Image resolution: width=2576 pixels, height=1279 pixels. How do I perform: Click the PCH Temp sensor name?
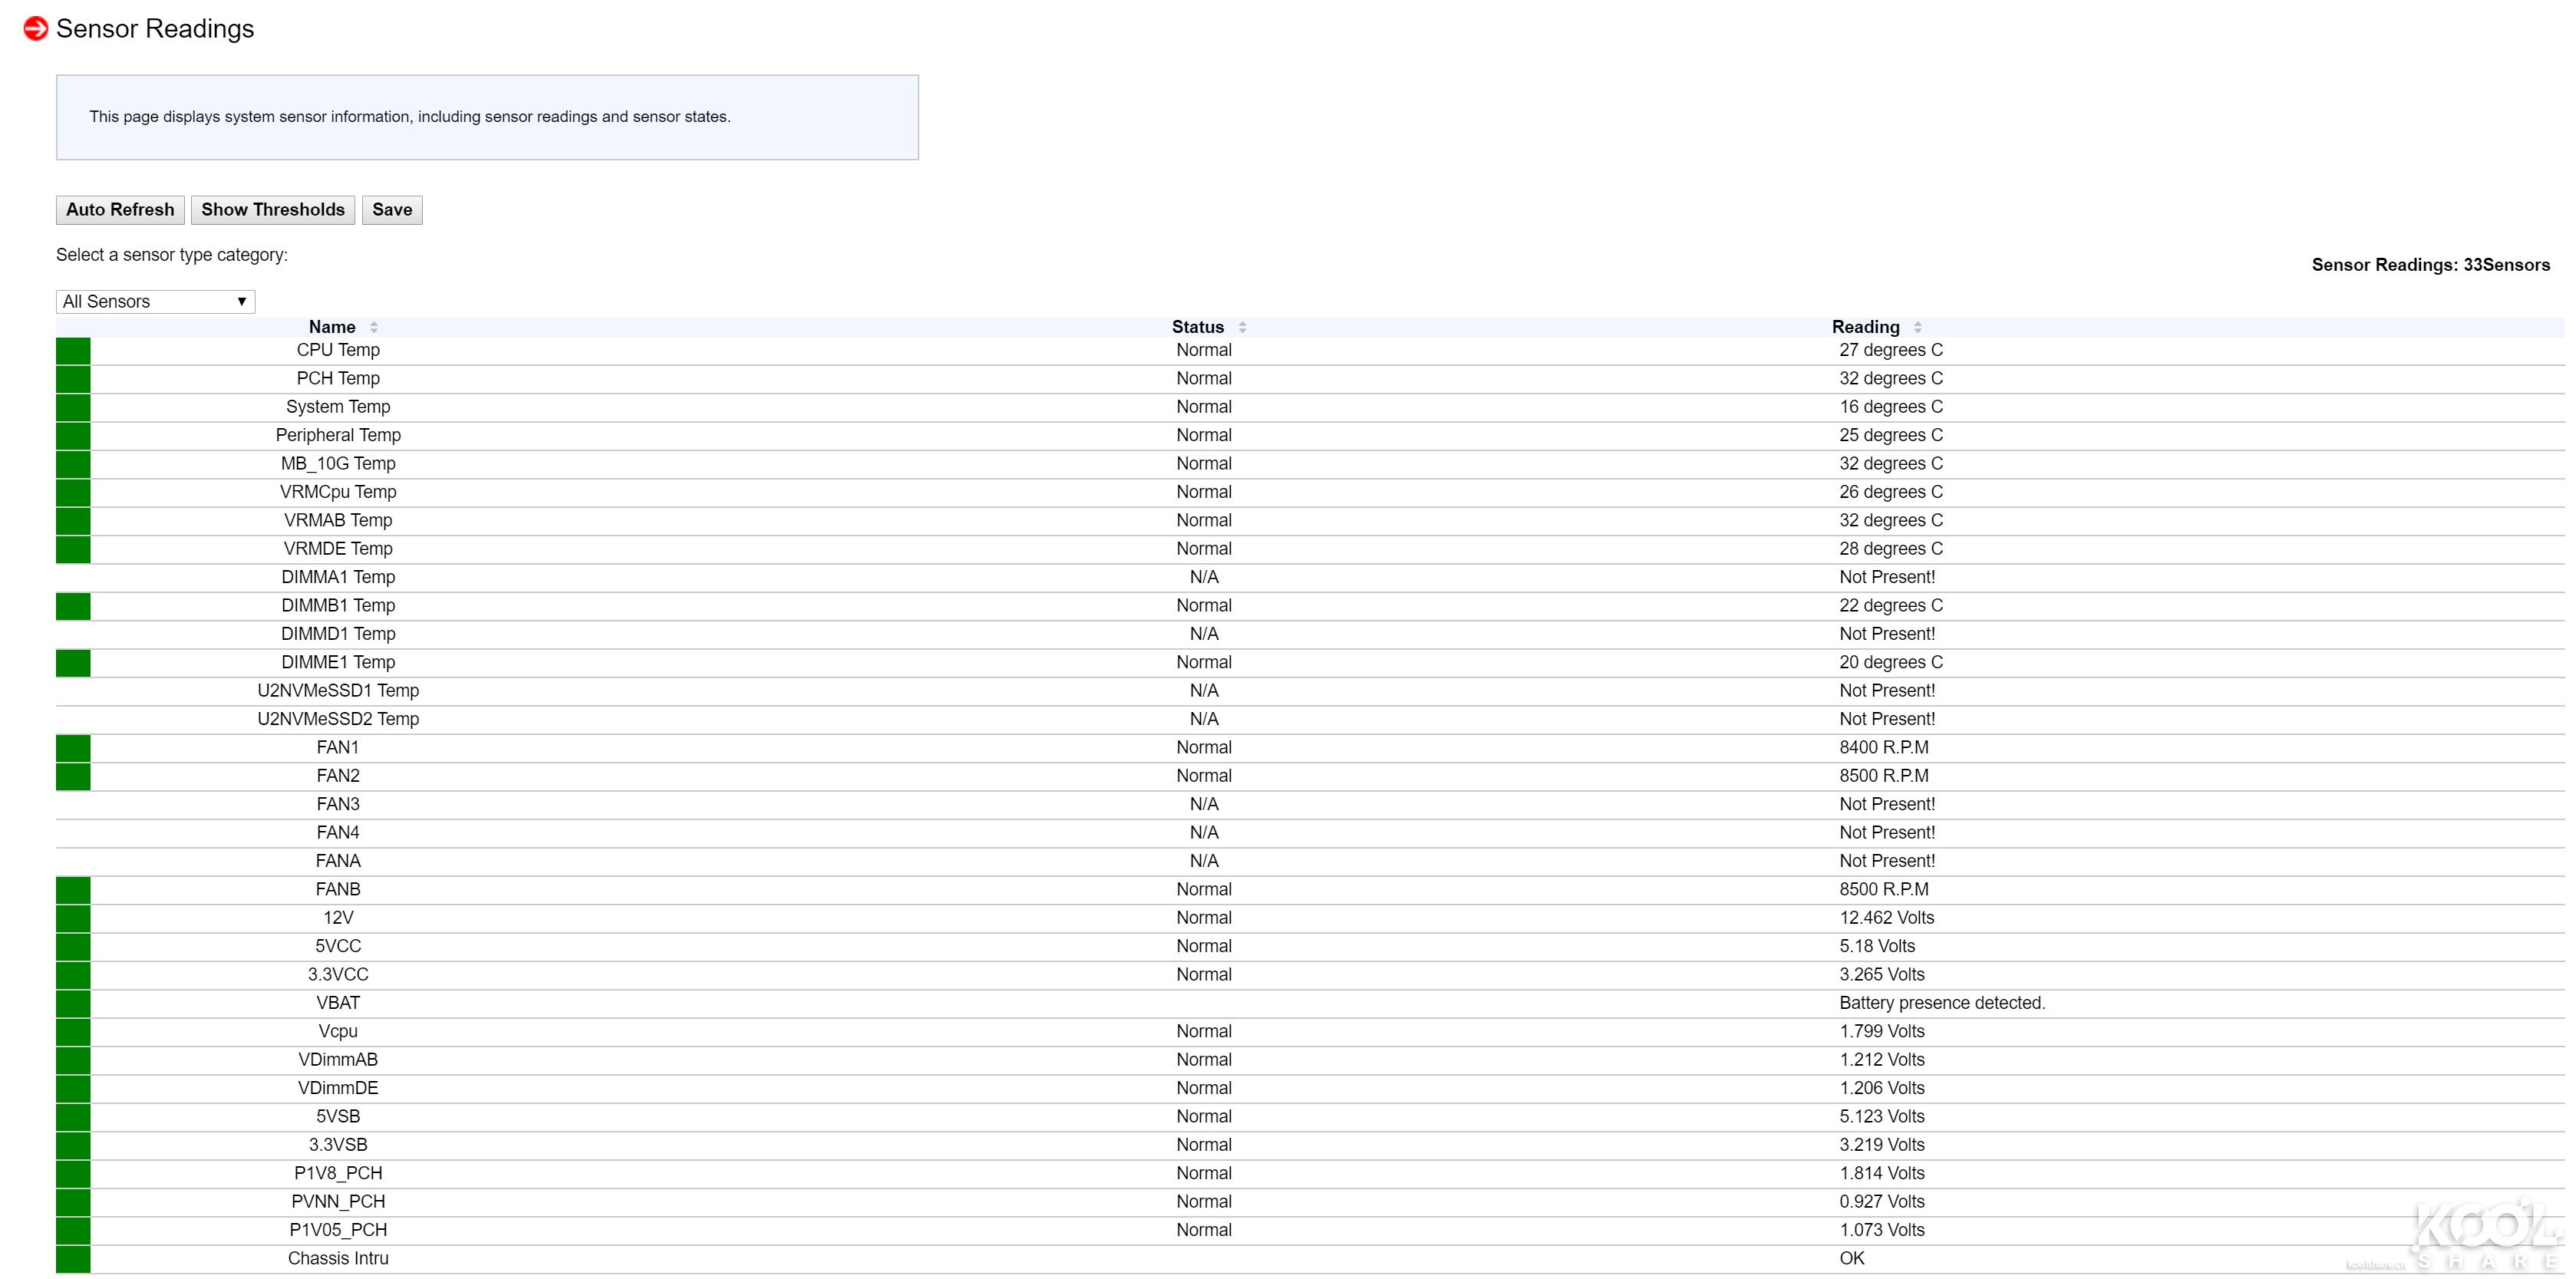(338, 378)
